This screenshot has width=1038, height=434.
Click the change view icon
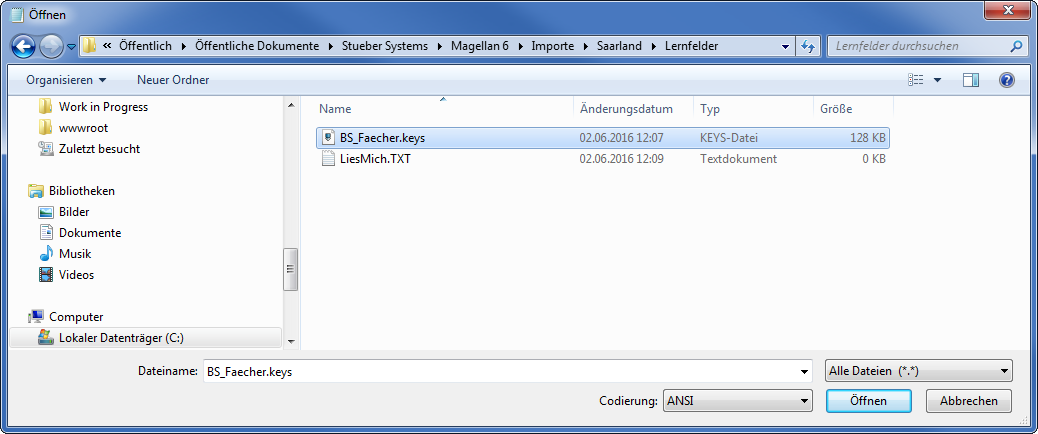click(x=916, y=80)
